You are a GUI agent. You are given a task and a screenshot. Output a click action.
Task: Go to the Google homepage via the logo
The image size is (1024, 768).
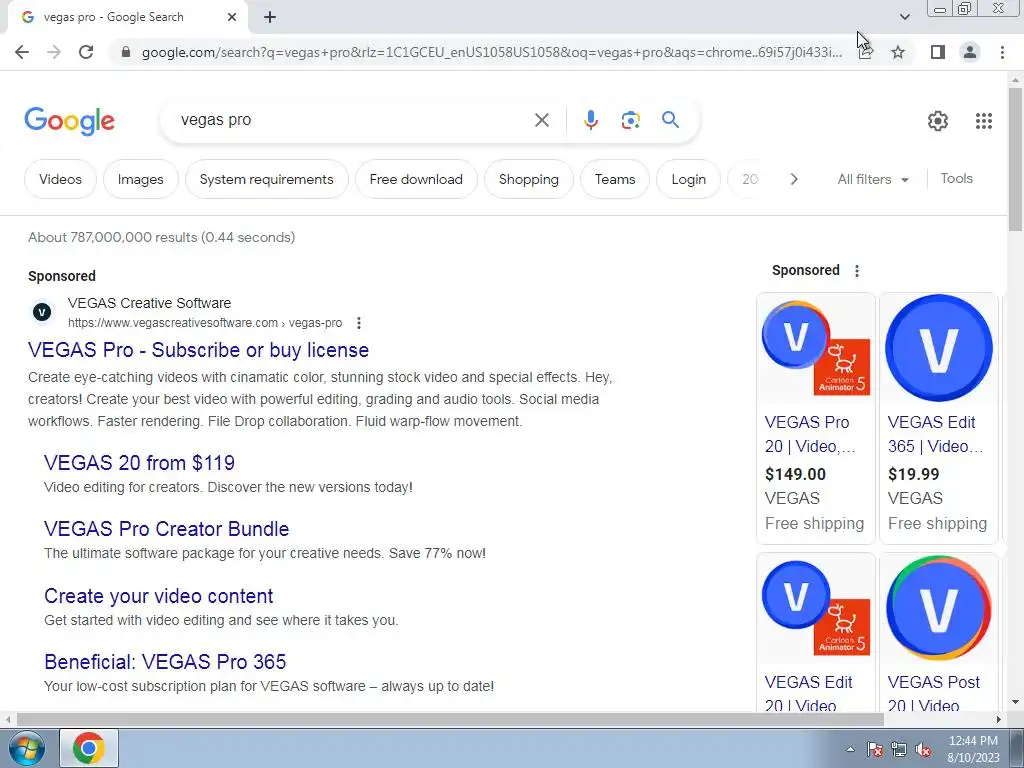tap(69, 121)
